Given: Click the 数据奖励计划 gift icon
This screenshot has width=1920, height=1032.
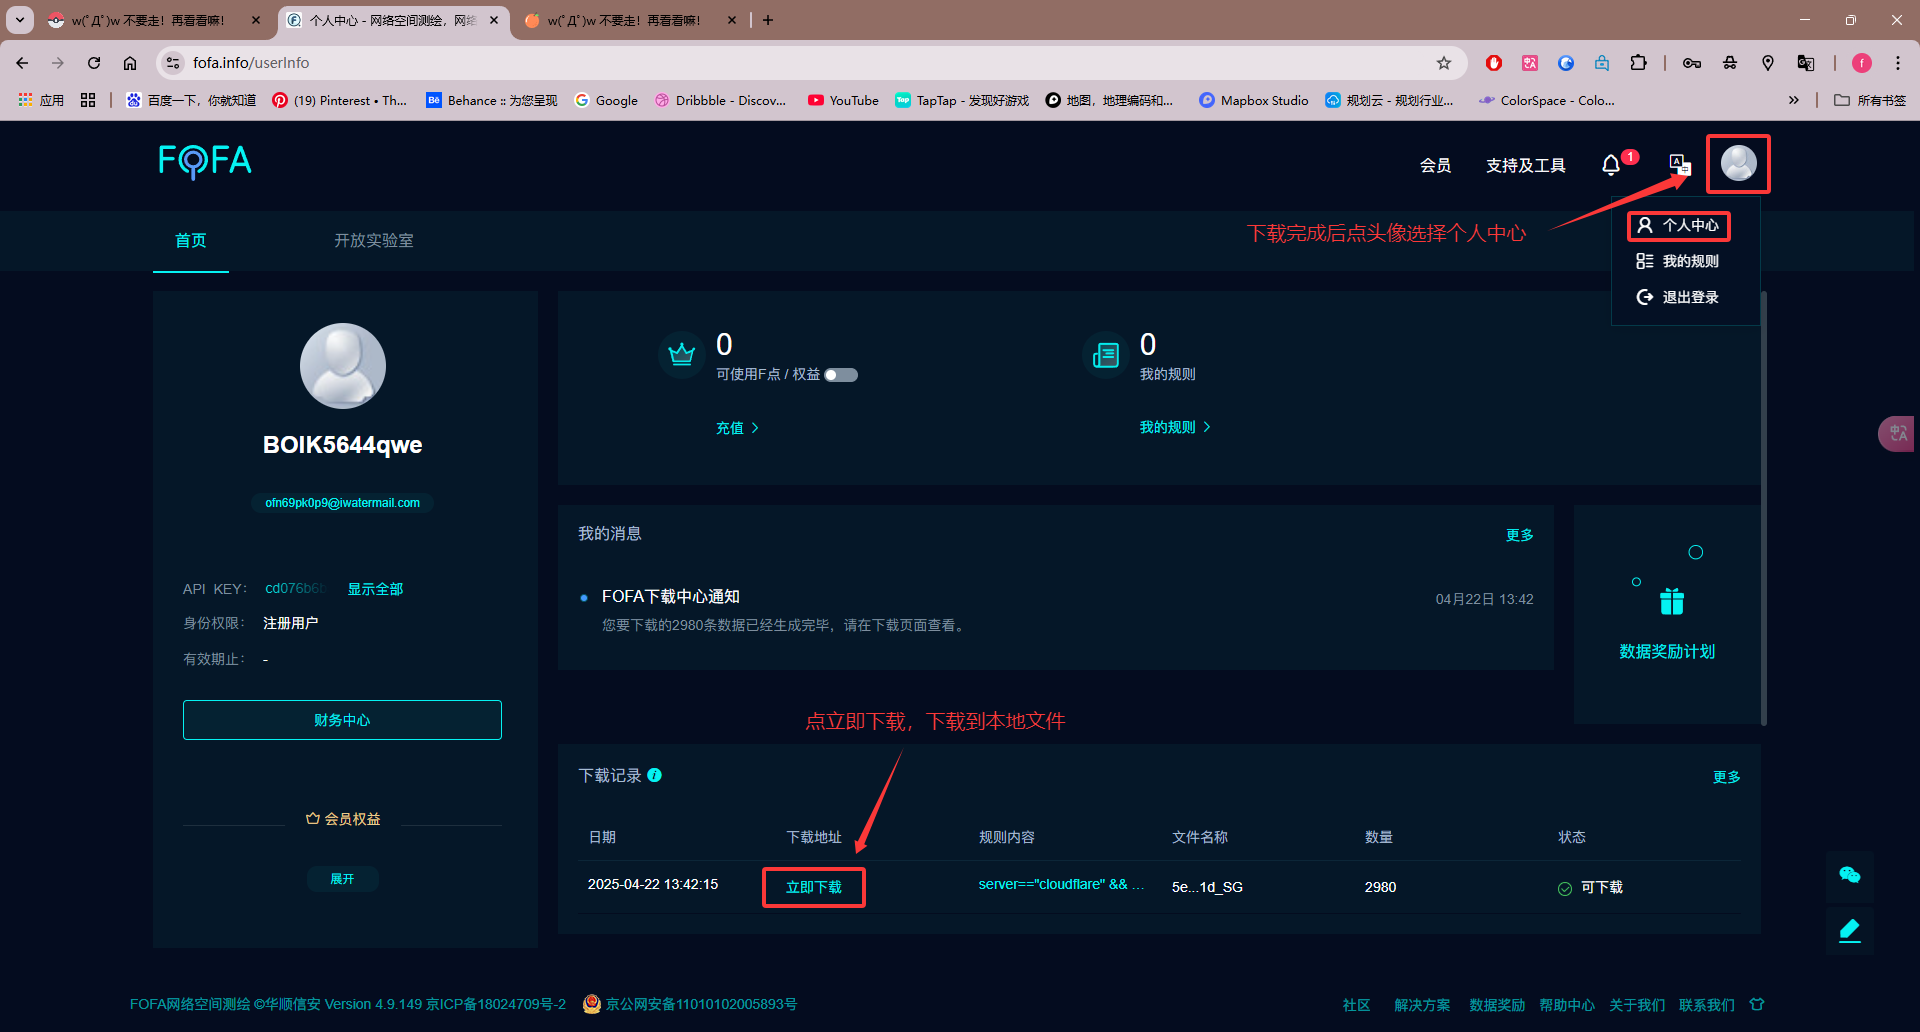Looking at the screenshot, I should point(1671,602).
